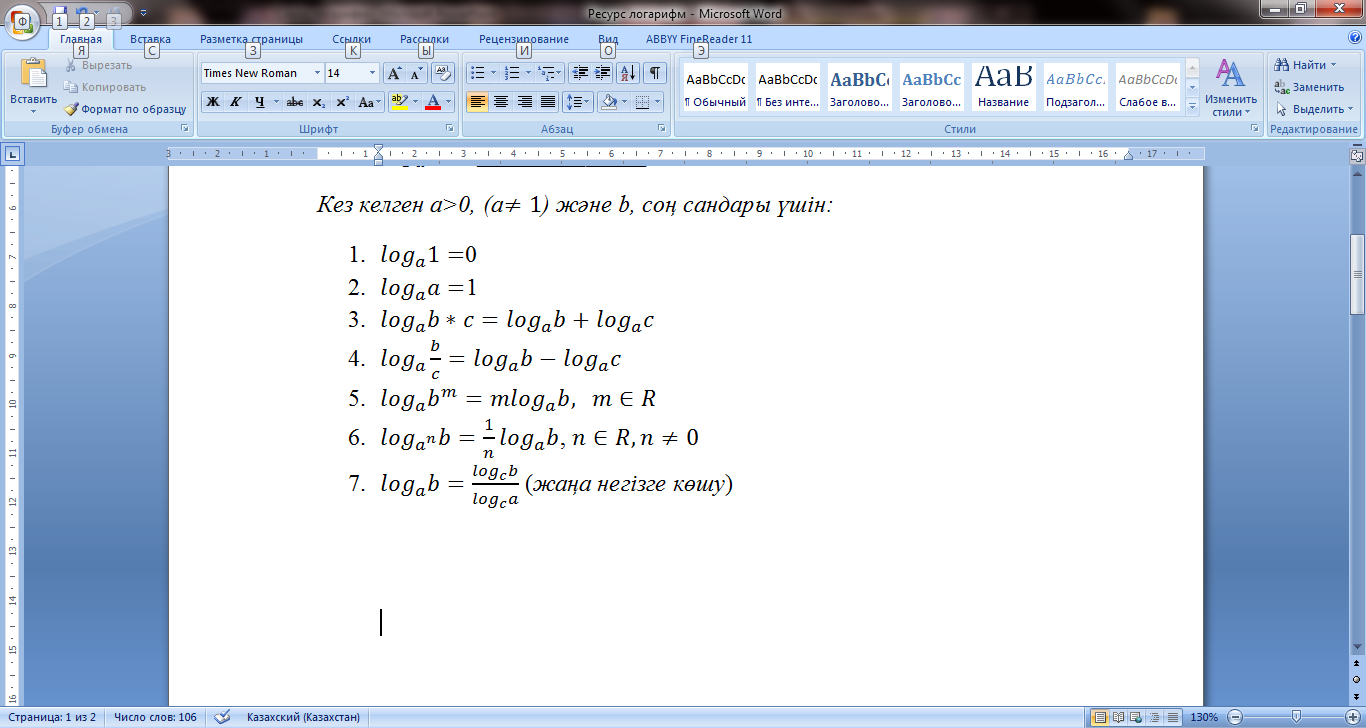Screen dimensions: 1366x728
Task: Open the ABBYY FineReader 11 tab
Action: pos(699,39)
